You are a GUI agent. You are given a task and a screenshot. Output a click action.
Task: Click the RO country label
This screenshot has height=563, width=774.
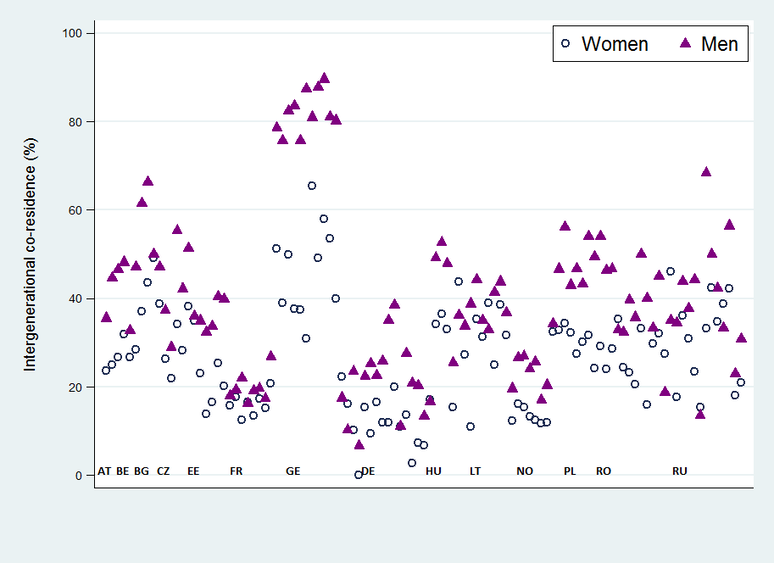(603, 471)
